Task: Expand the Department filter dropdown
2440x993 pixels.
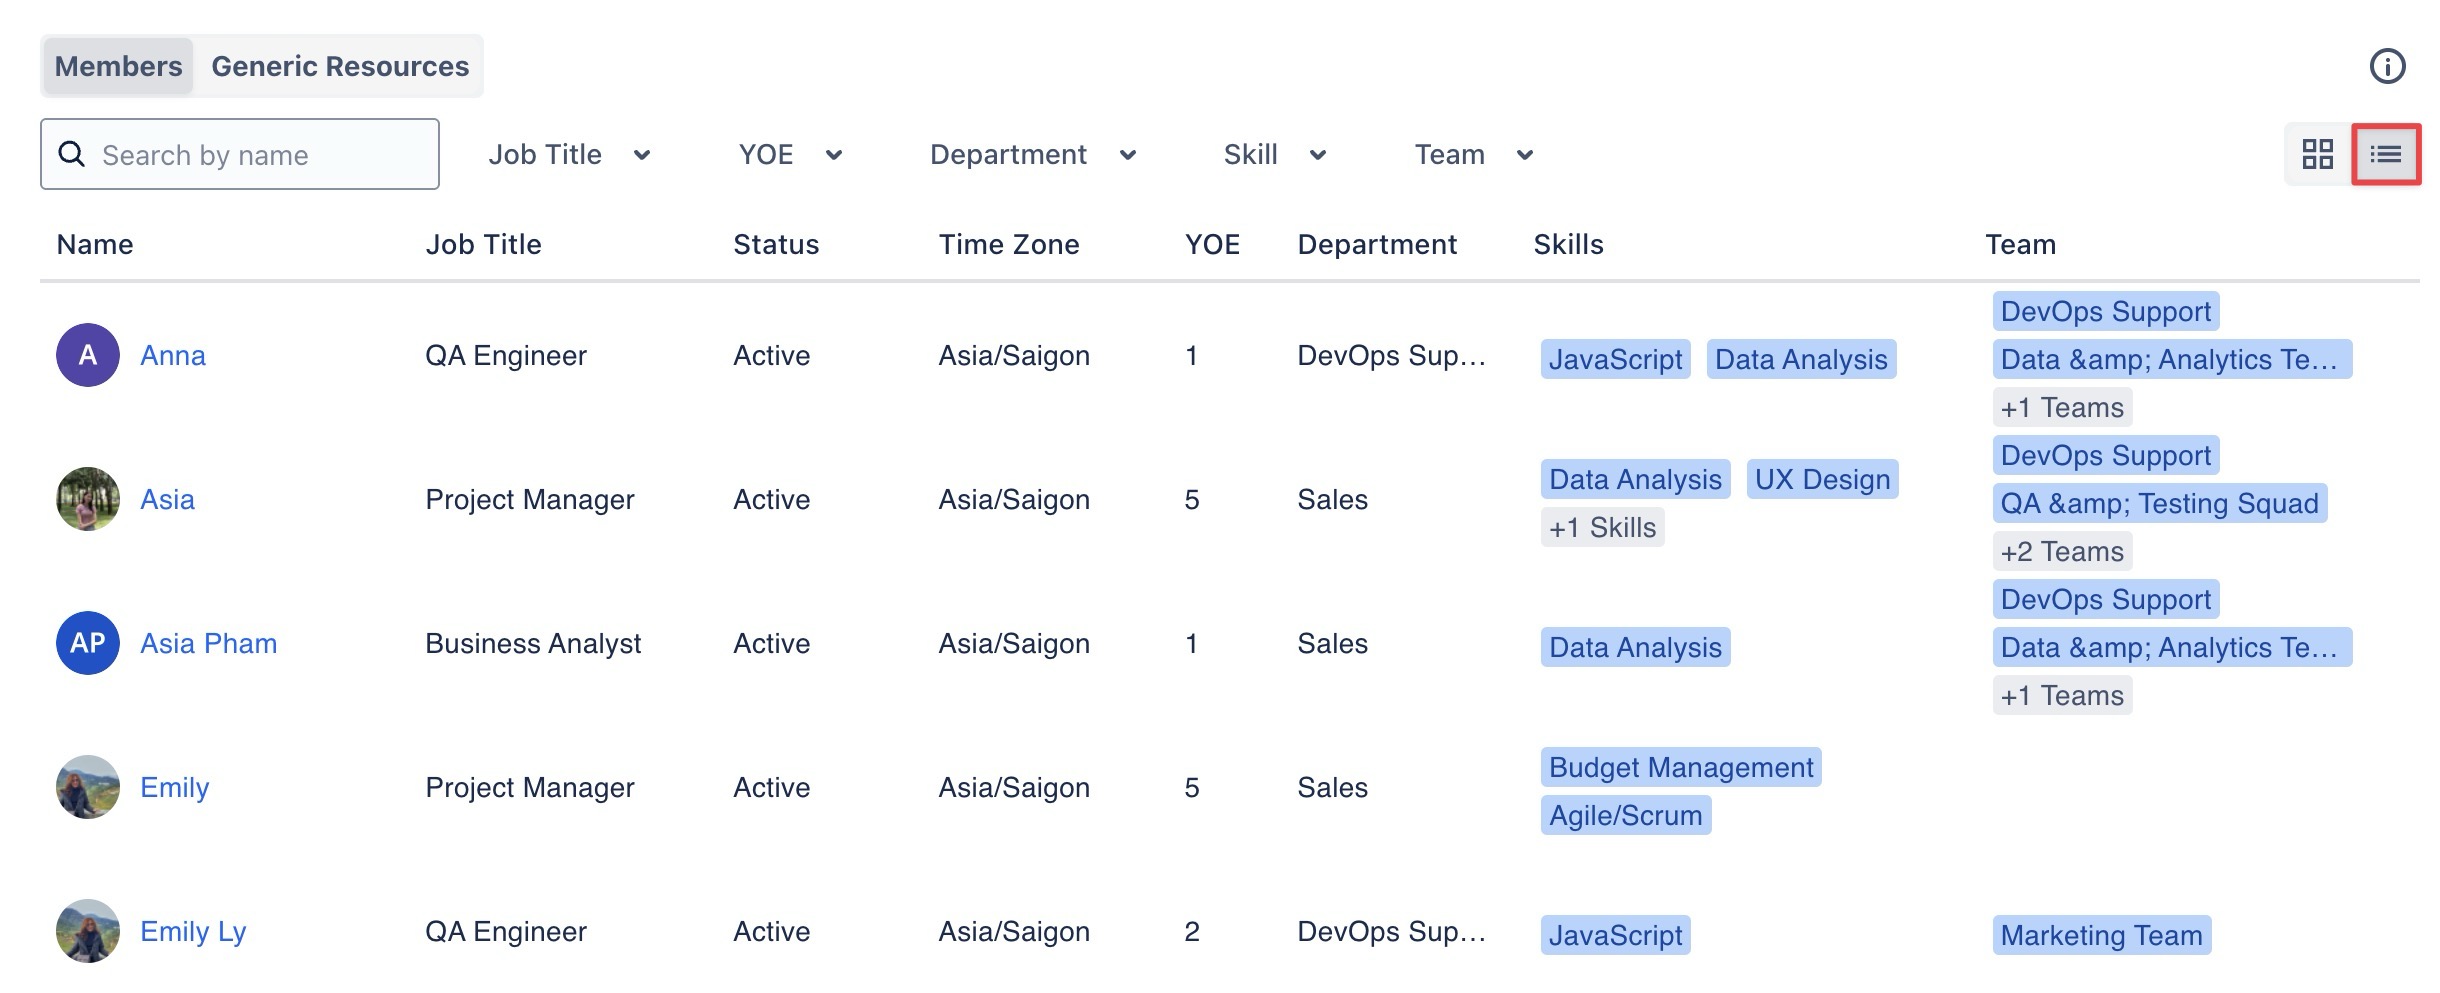Action: pyautogui.click(x=1032, y=155)
